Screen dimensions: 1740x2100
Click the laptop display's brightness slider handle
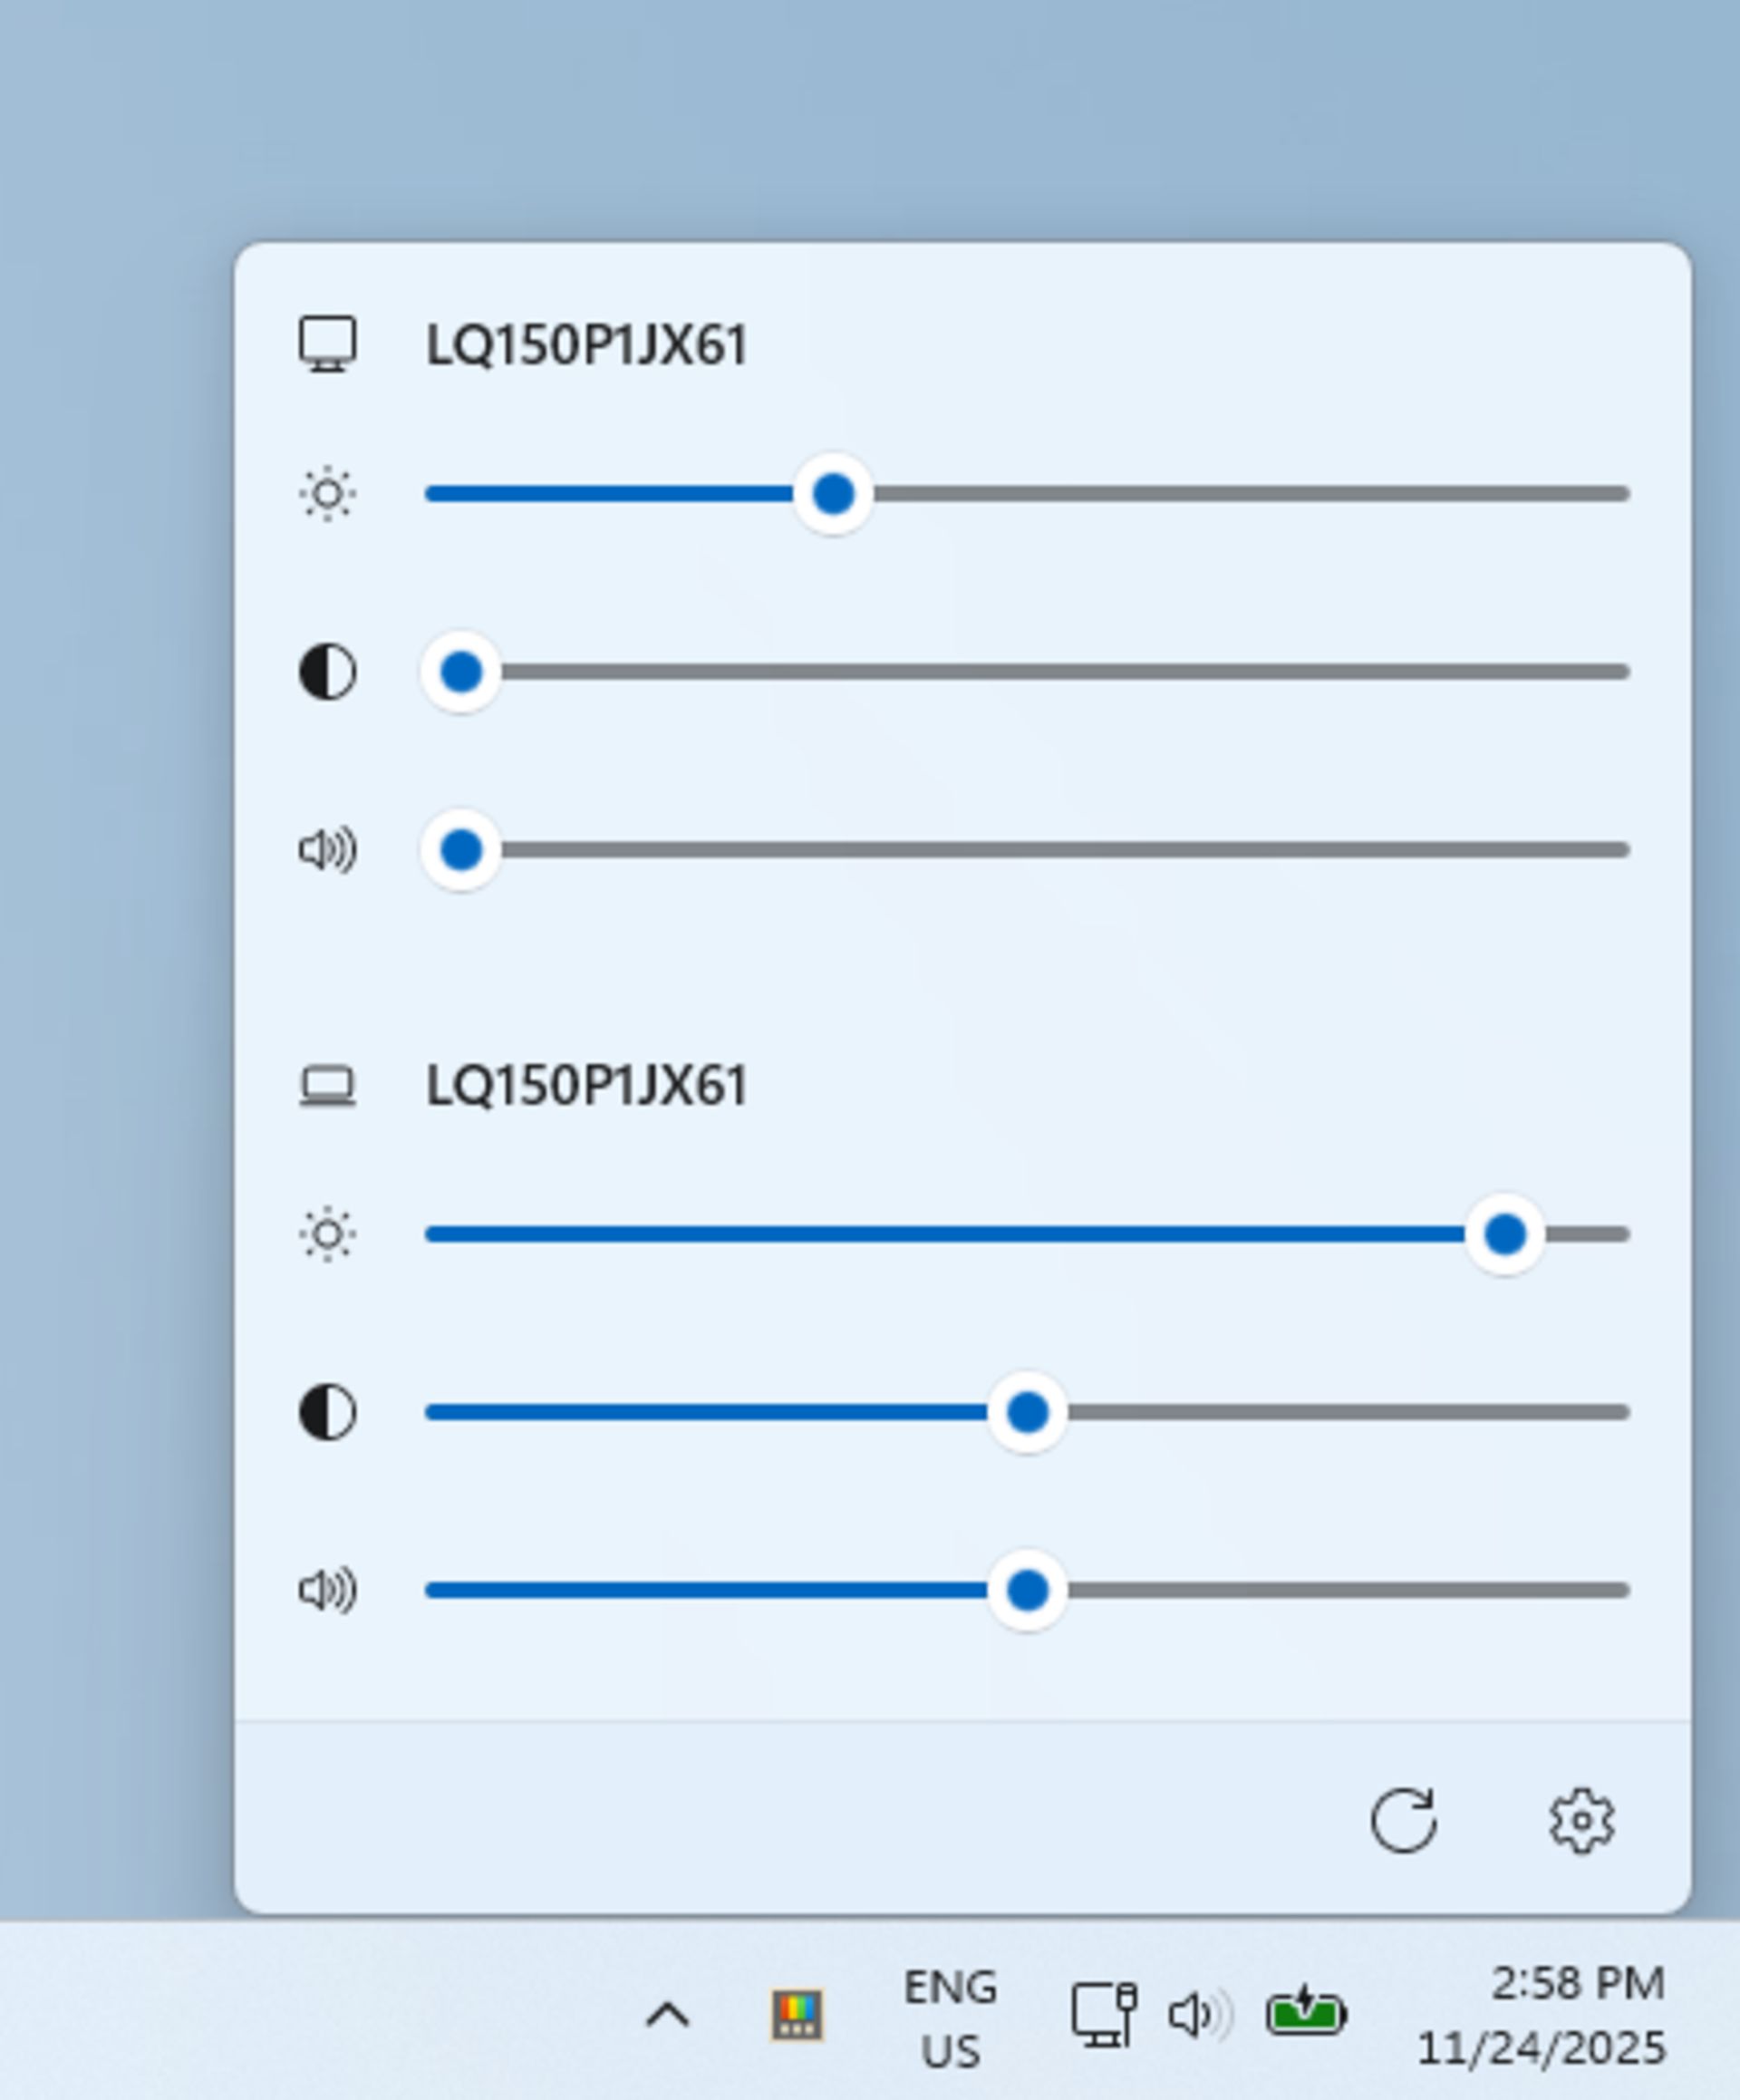coord(1505,1234)
